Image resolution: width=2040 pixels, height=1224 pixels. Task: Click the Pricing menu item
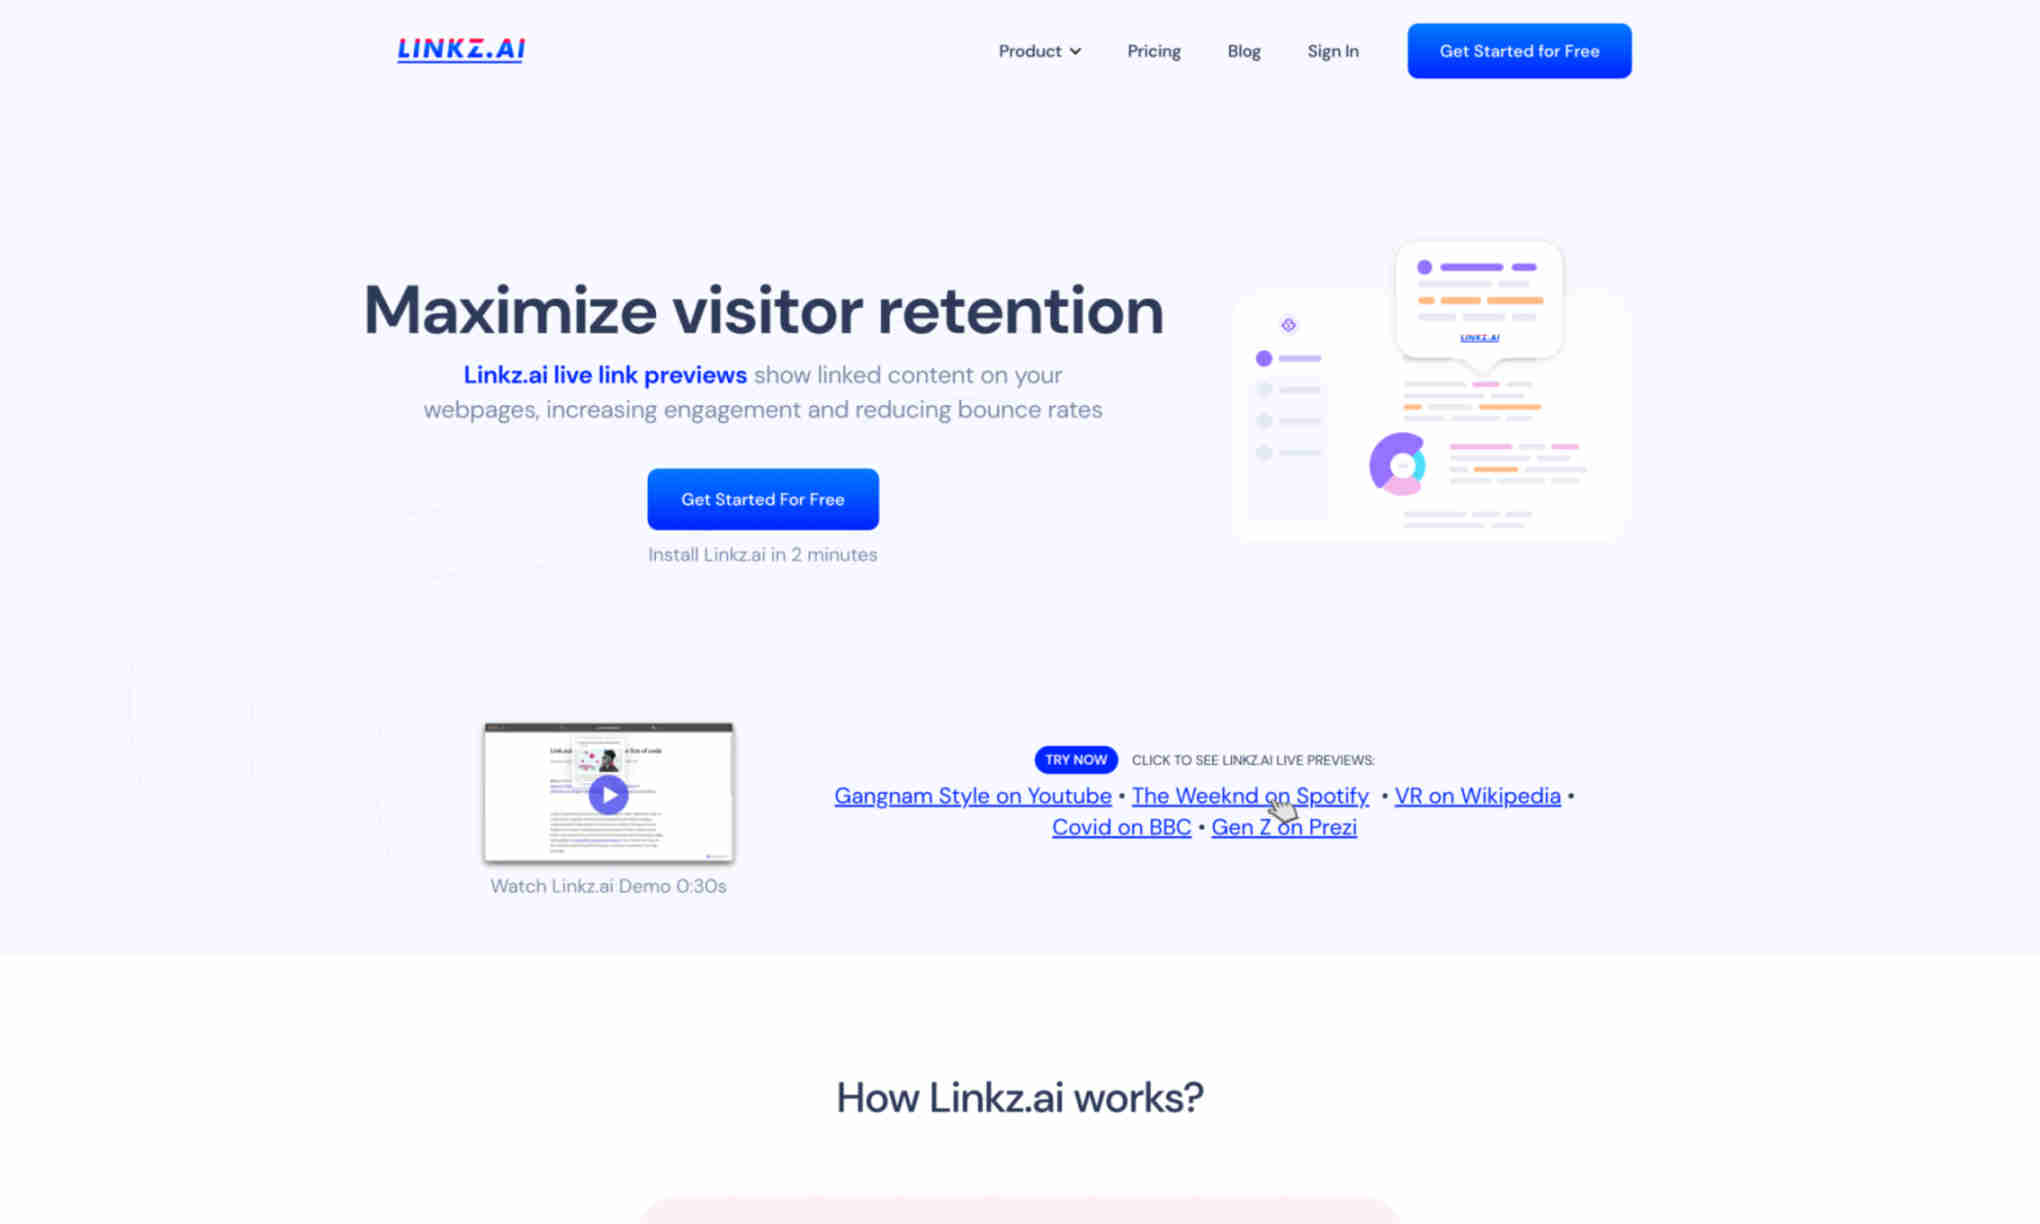(x=1154, y=51)
